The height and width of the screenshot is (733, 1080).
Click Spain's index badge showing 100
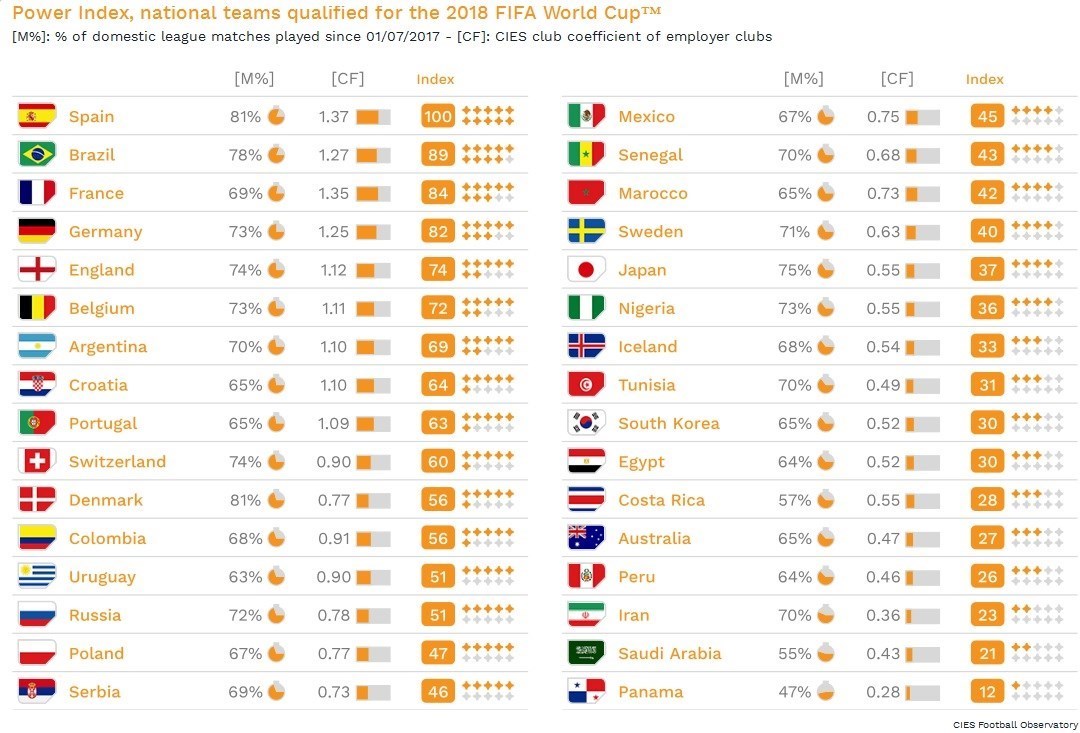click(x=438, y=116)
